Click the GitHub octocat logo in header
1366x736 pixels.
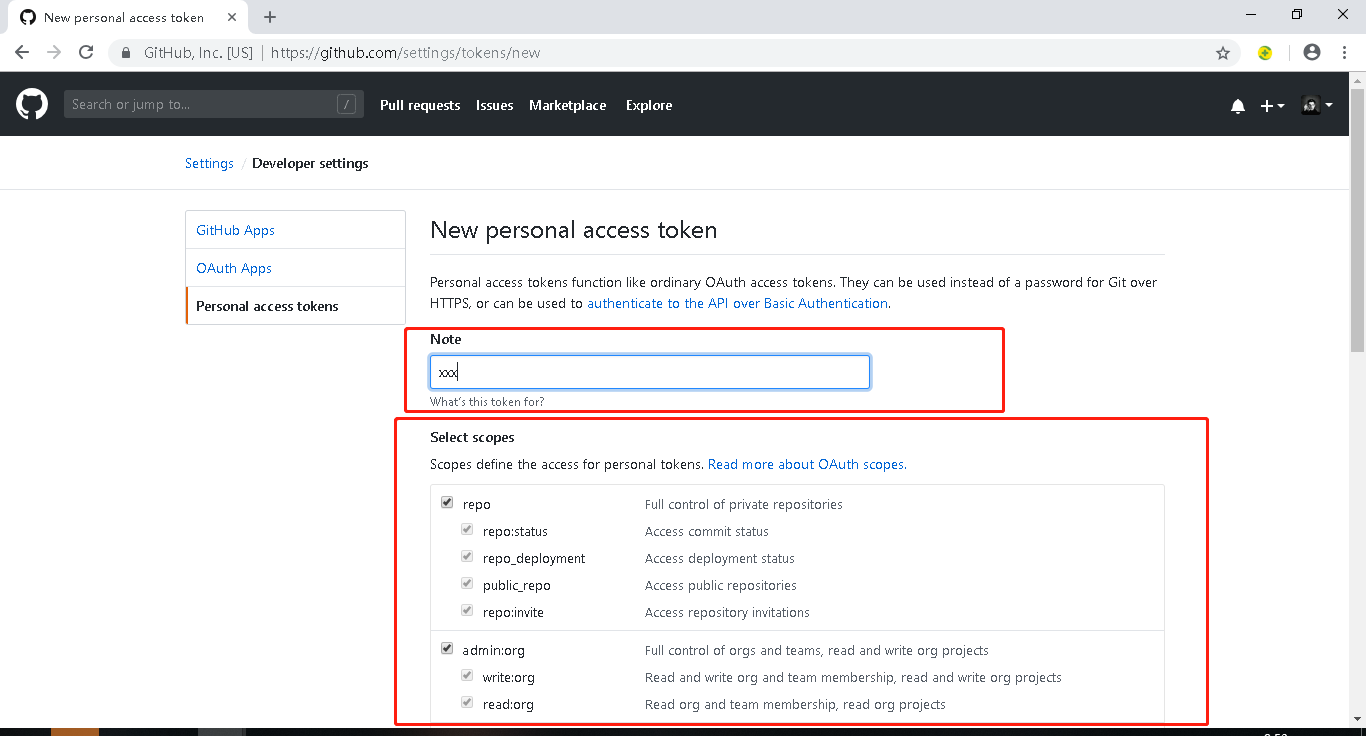(x=32, y=104)
